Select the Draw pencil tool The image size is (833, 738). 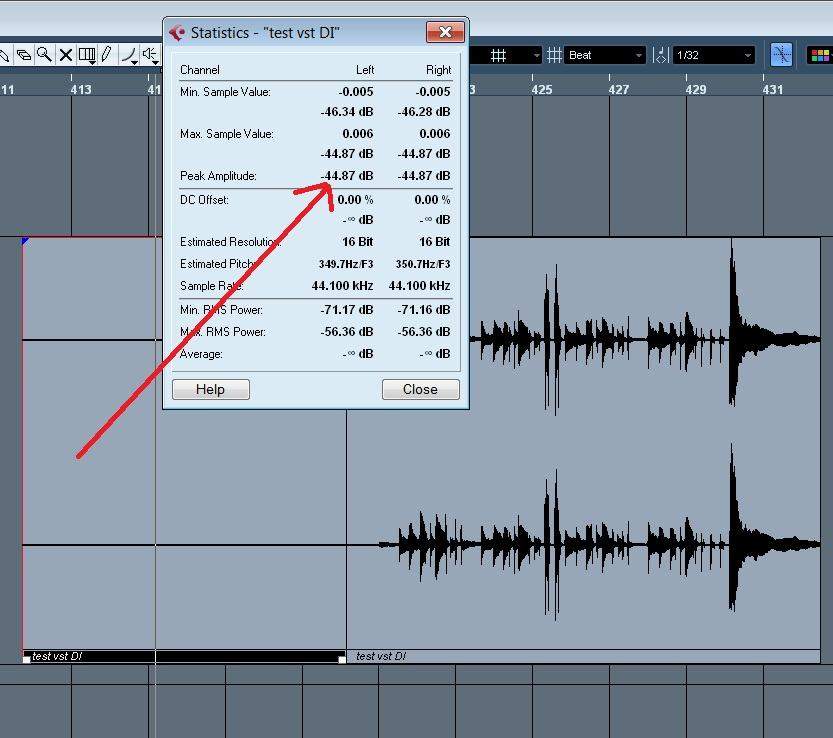(x=107, y=55)
